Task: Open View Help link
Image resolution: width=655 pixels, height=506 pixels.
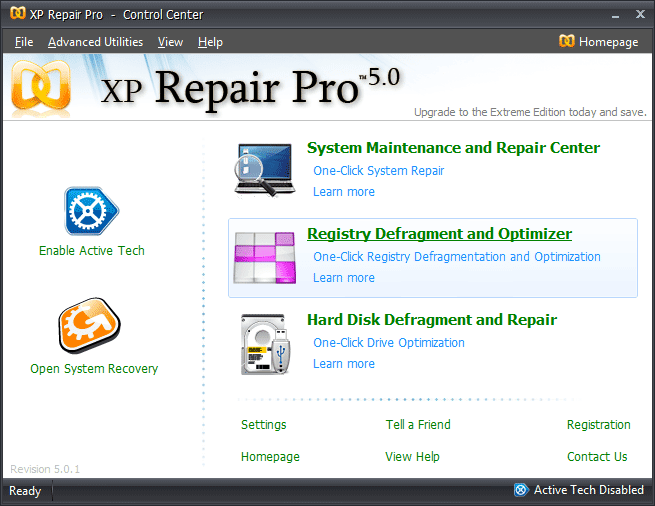Action: click(412, 457)
